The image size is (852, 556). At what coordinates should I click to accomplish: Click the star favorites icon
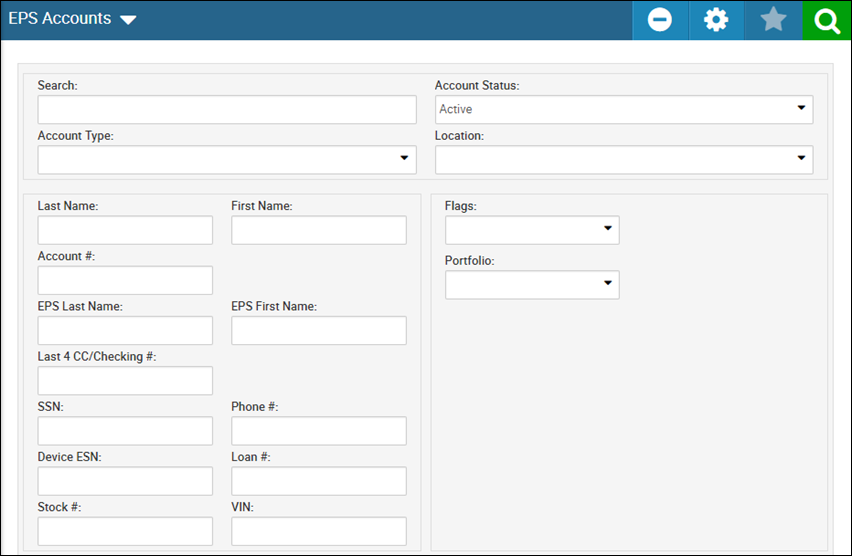(x=773, y=20)
